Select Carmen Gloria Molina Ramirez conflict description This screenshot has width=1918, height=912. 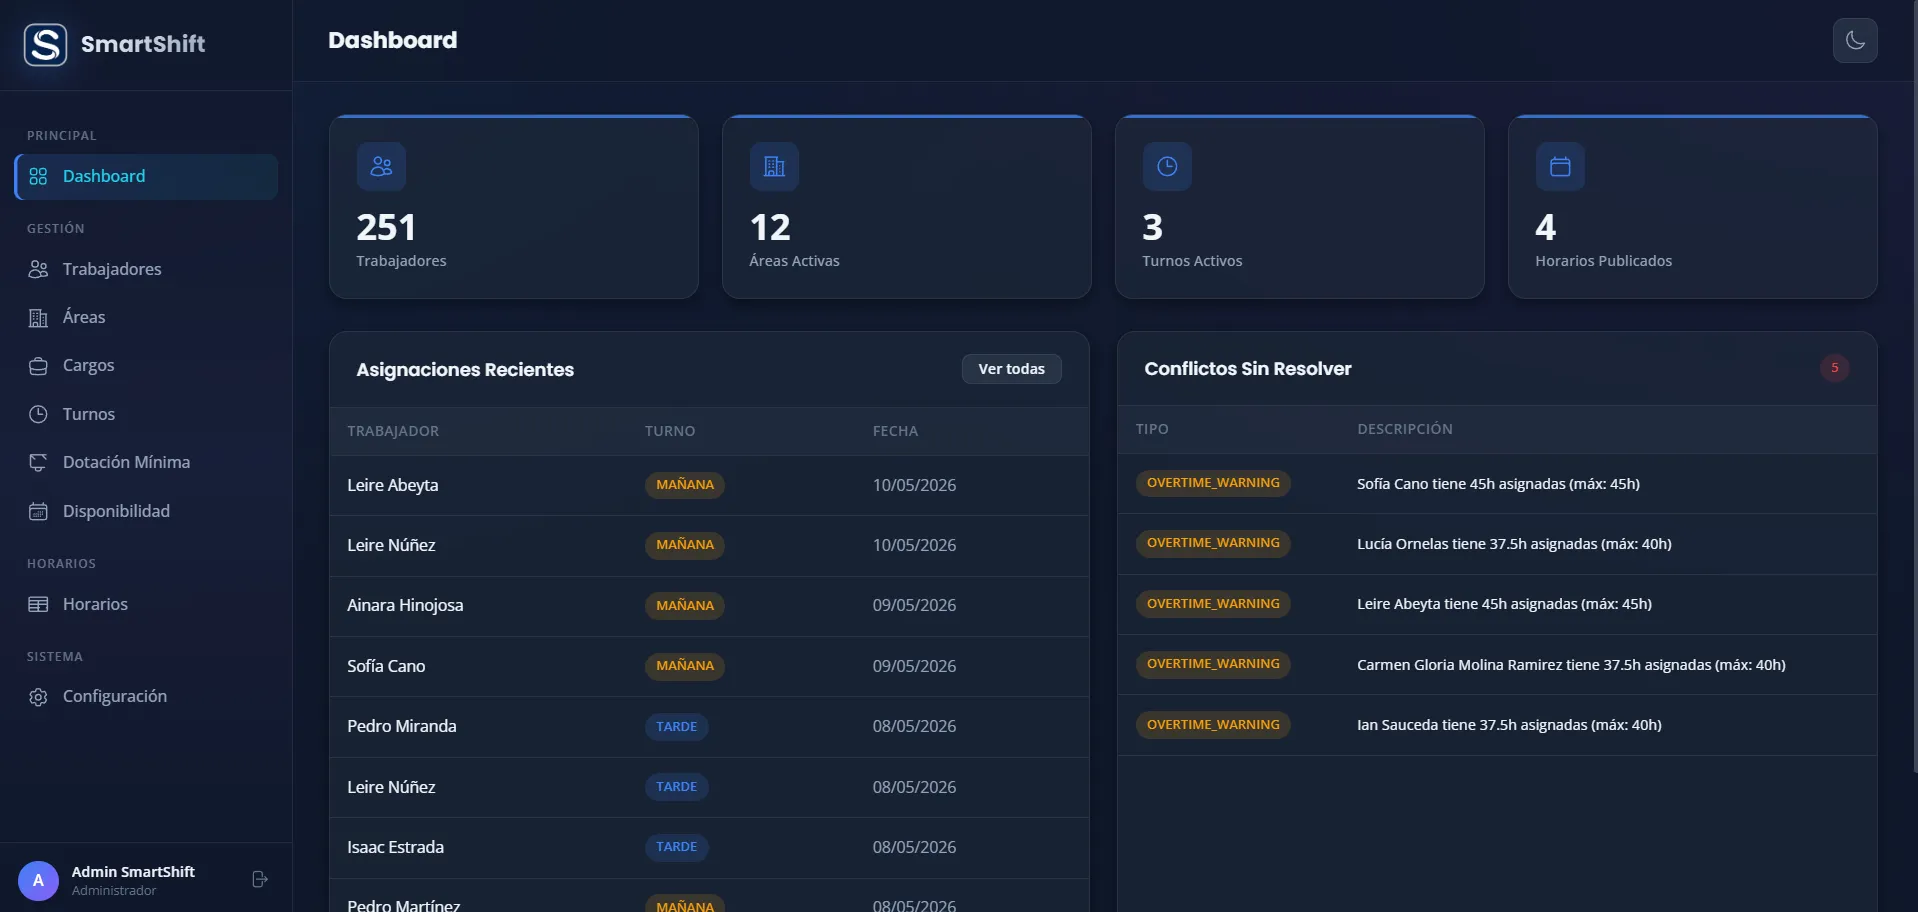click(x=1571, y=665)
